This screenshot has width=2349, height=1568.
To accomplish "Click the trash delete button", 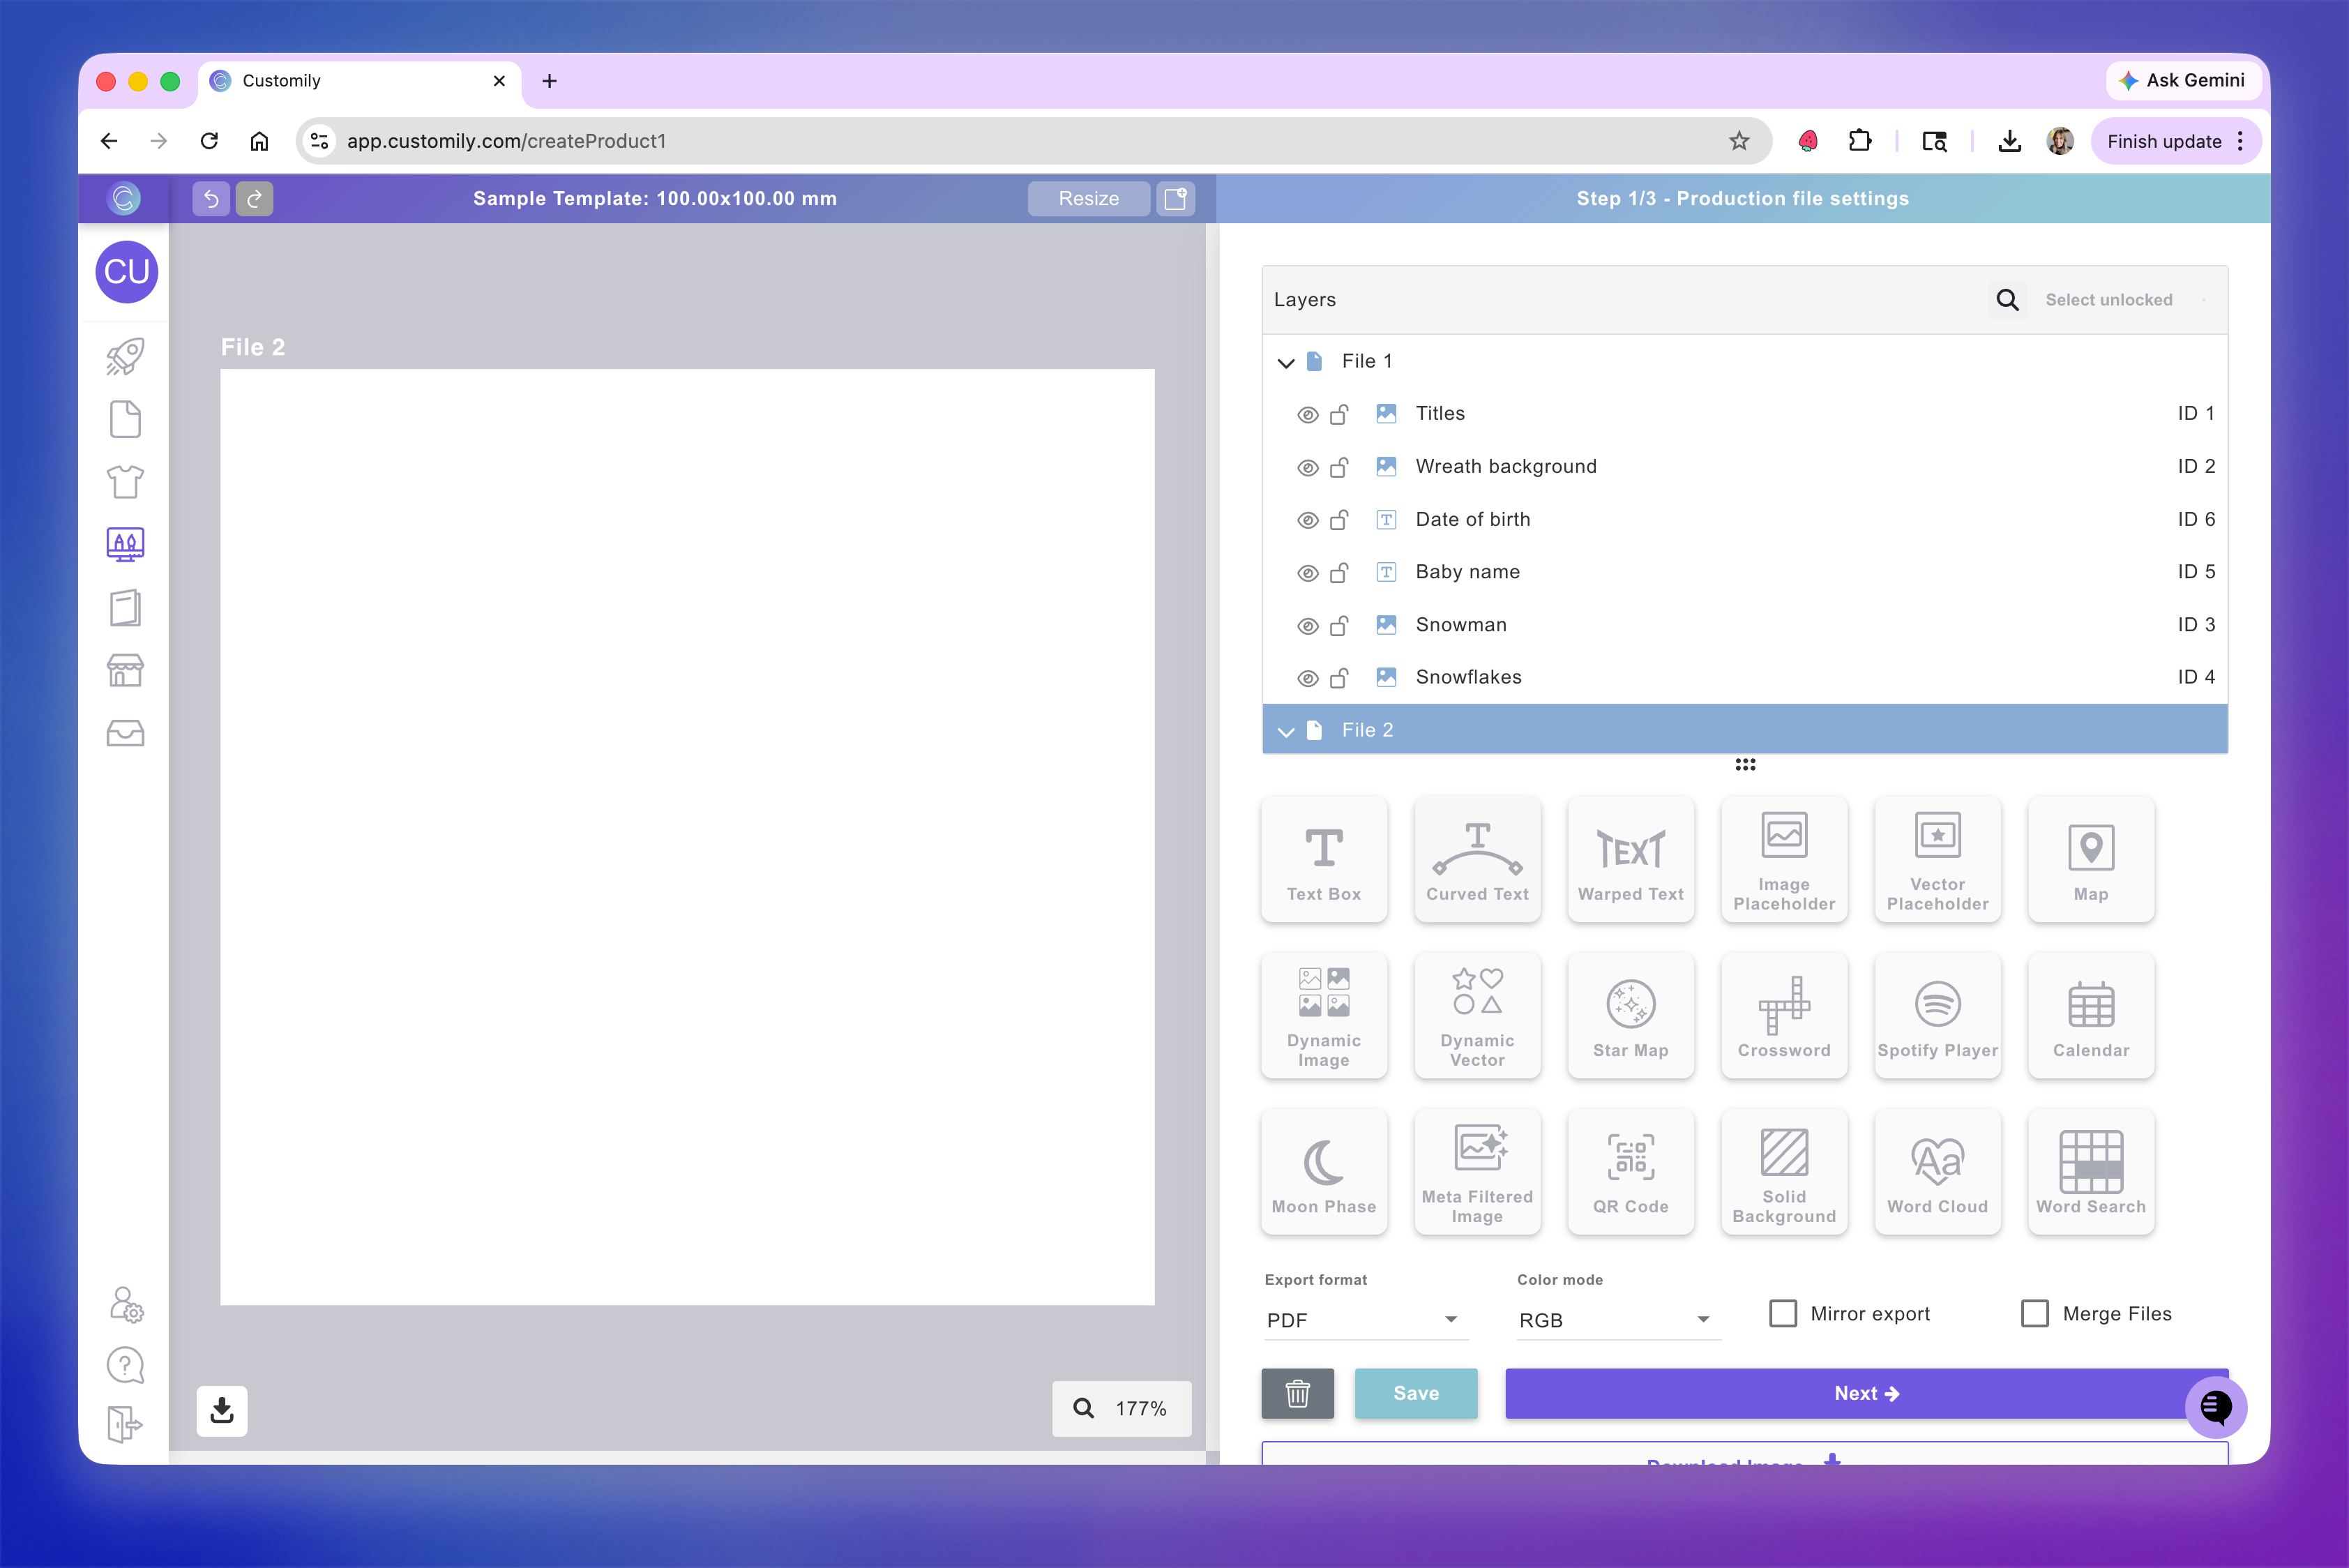I will pyautogui.click(x=1297, y=1393).
